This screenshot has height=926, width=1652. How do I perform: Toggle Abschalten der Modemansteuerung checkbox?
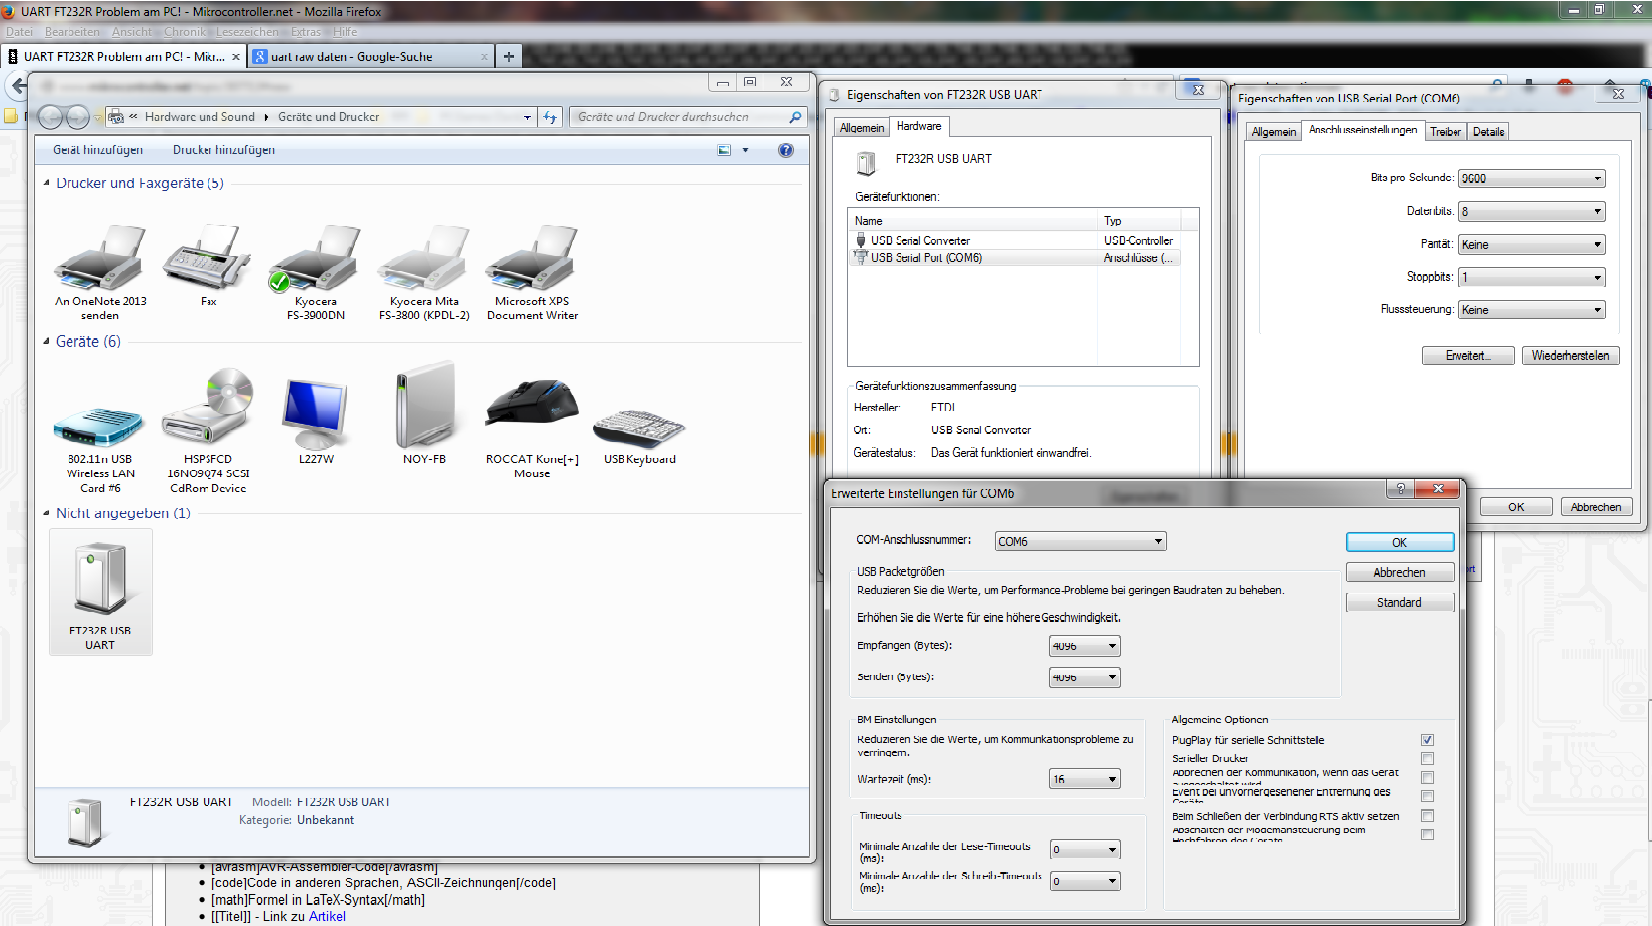click(x=1427, y=835)
